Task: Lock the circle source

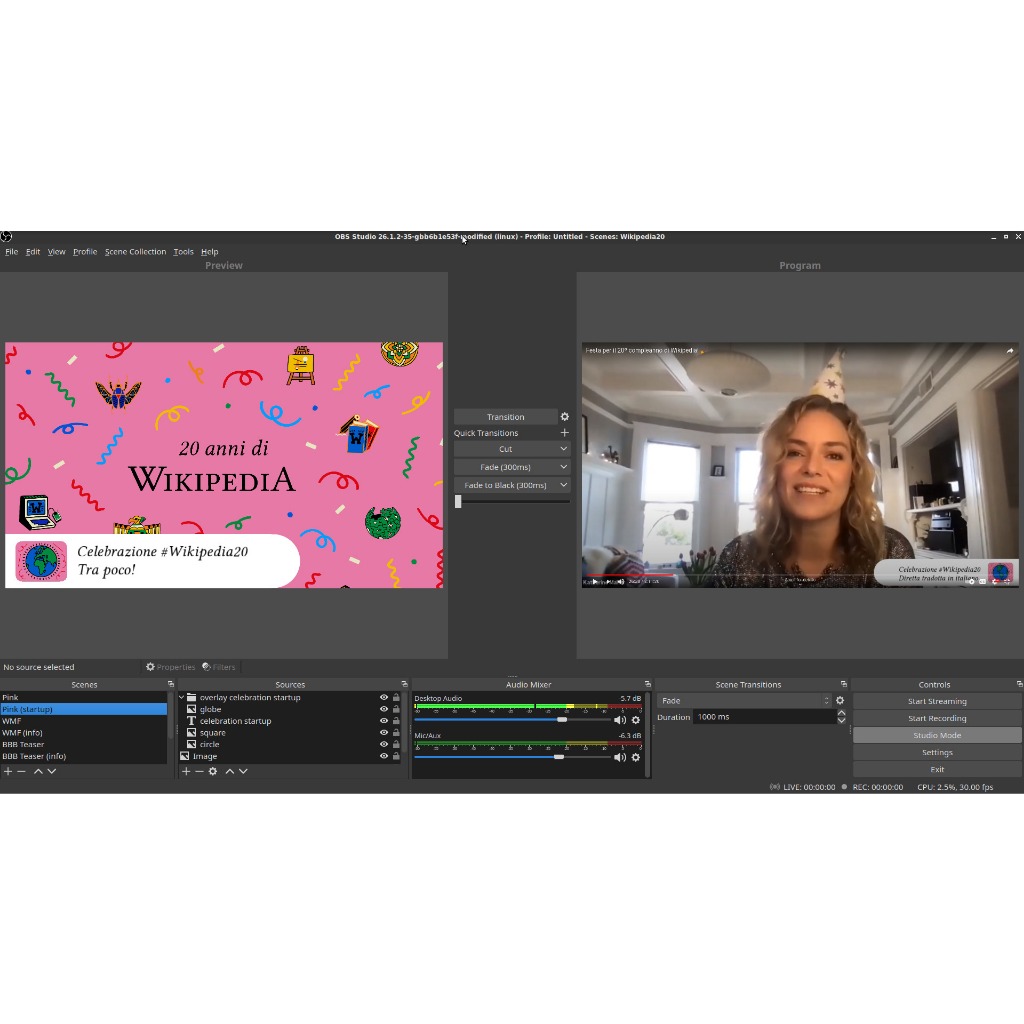Action: point(396,745)
